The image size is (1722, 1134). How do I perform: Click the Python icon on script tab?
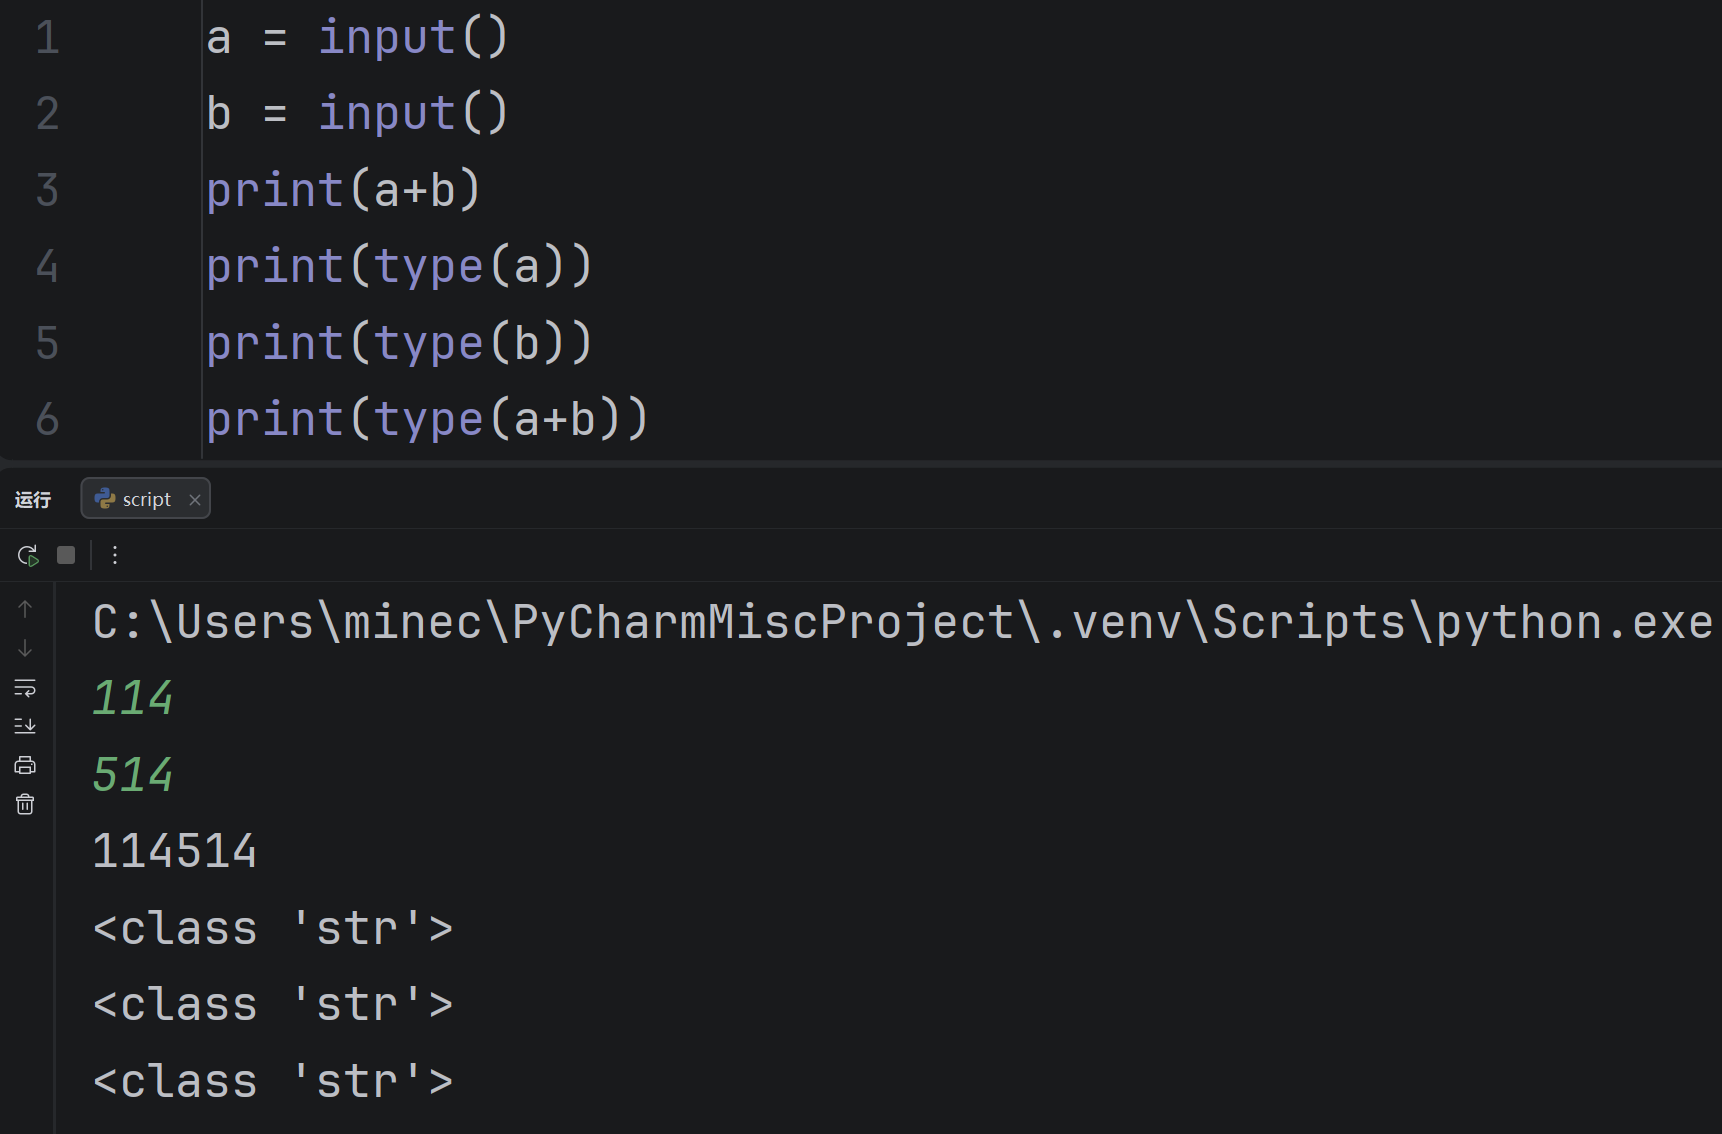coord(105,498)
